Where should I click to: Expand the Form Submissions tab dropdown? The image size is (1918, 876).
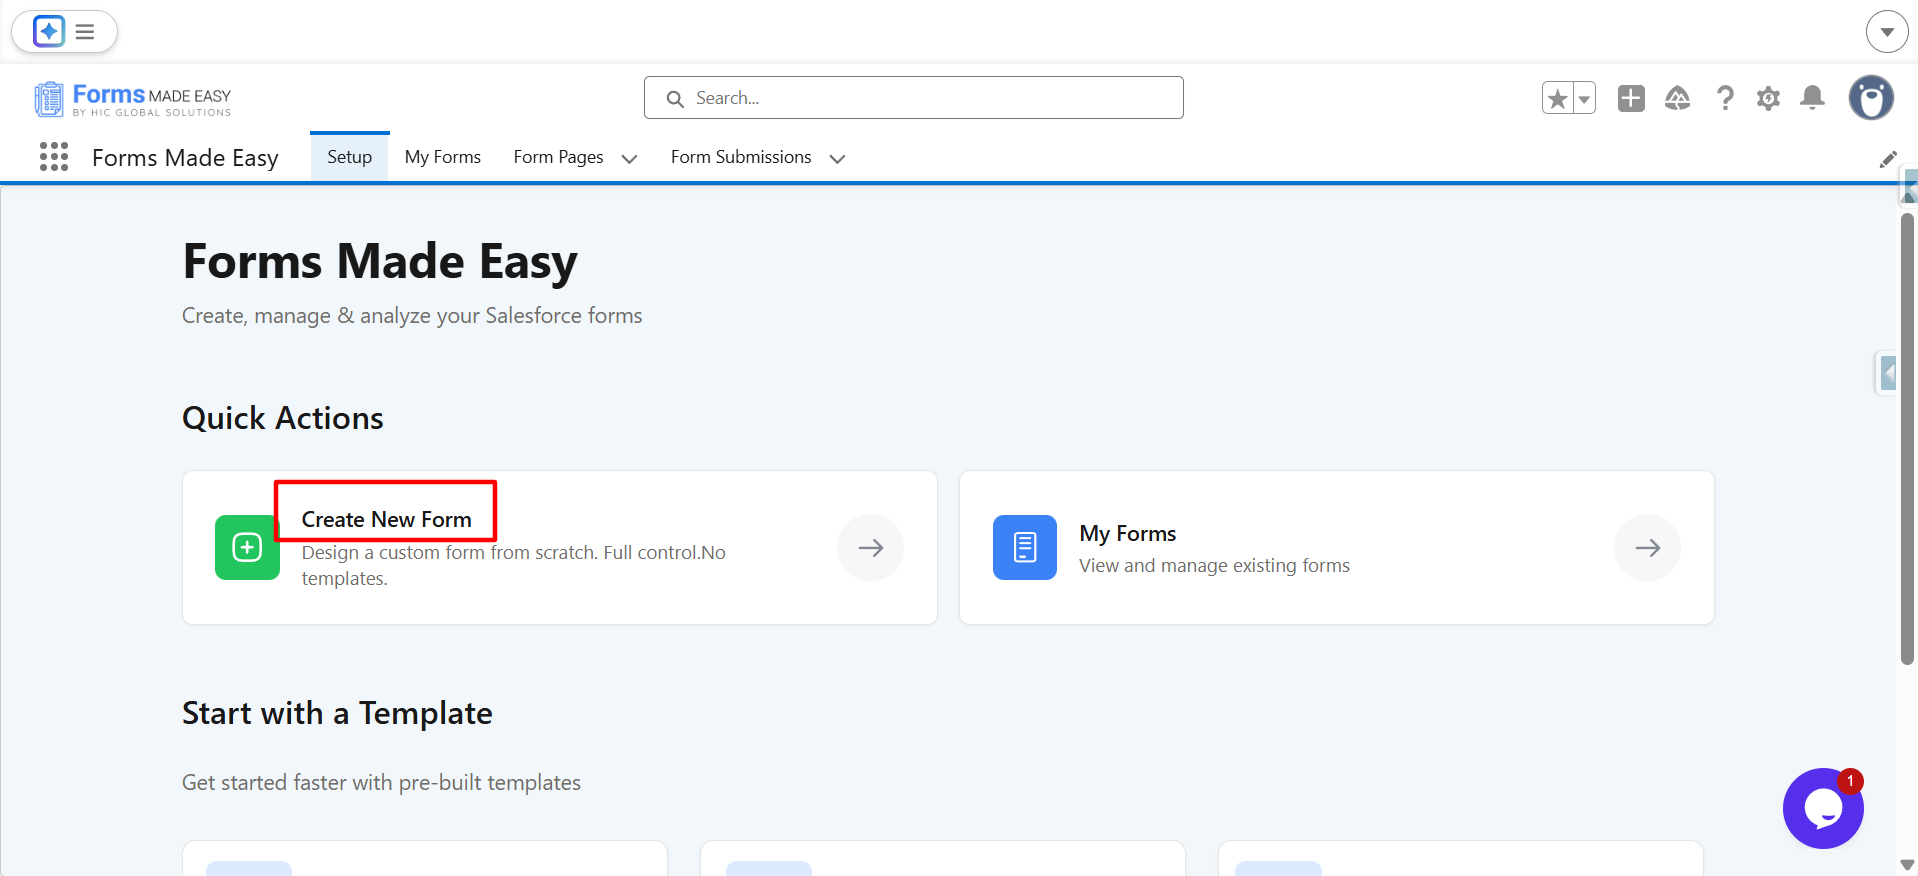(x=837, y=158)
